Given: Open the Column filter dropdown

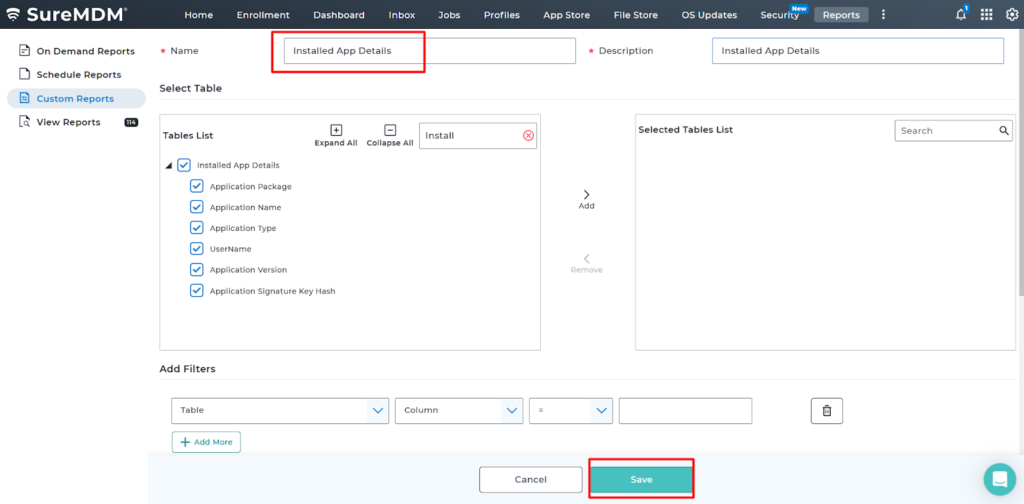Looking at the screenshot, I should 459,410.
